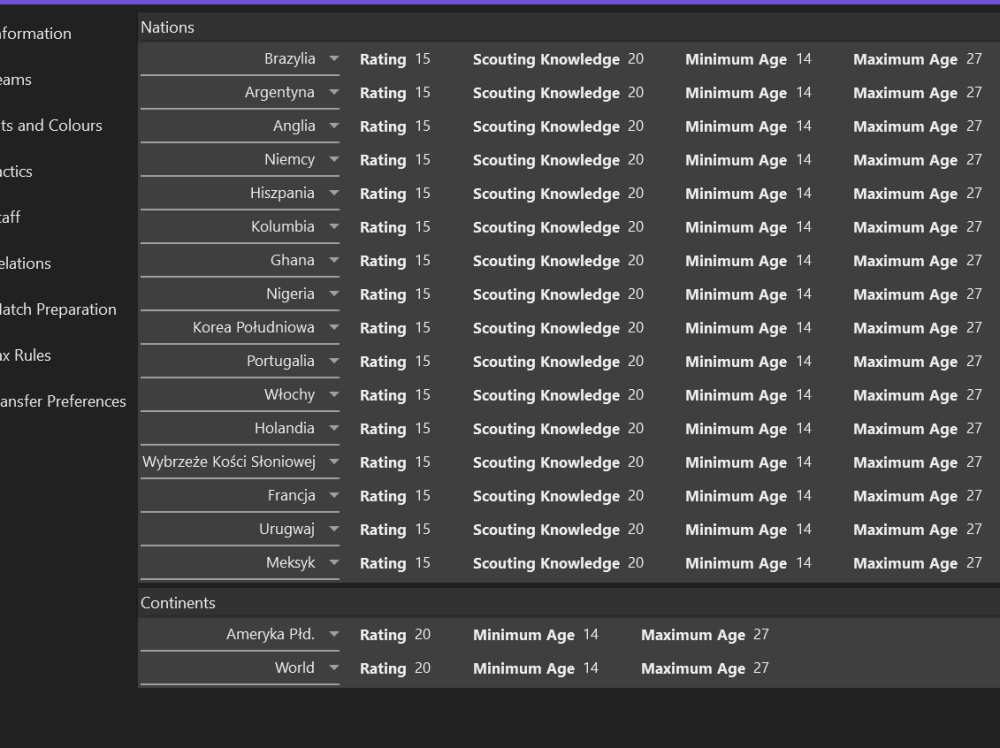The height and width of the screenshot is (748, 1000).
Task: Edit Holandia Maximum Age value 27
Action: tap(974, 429)
